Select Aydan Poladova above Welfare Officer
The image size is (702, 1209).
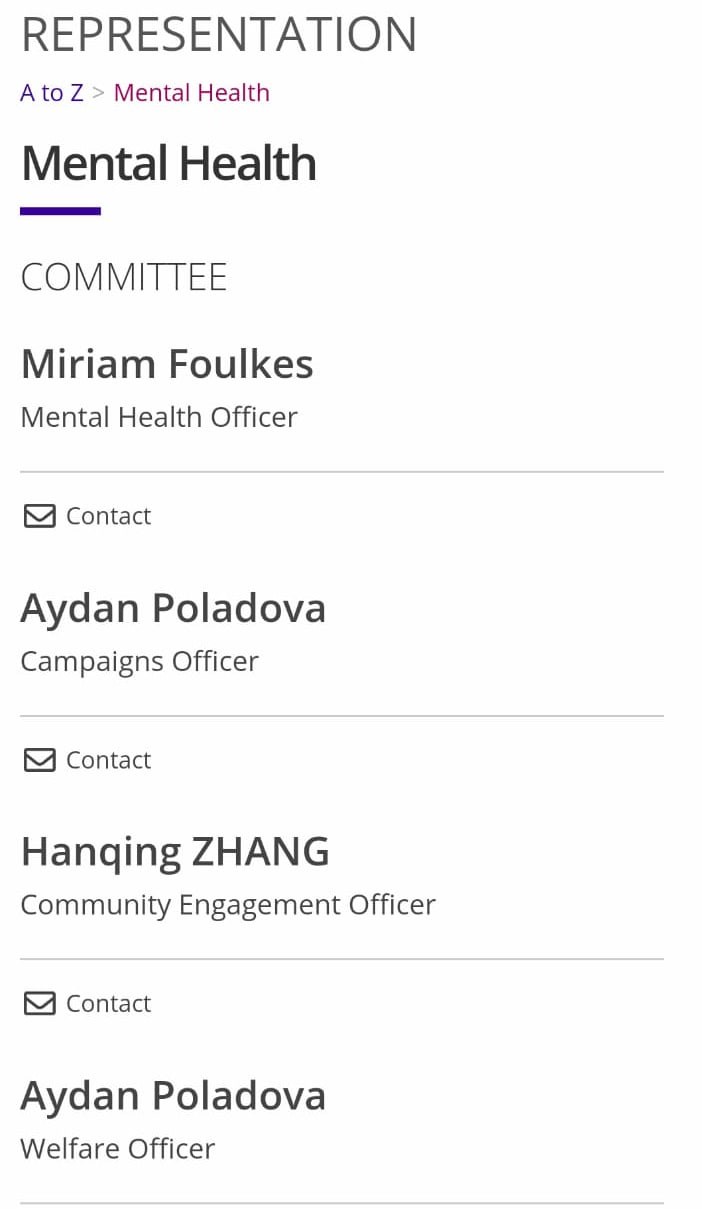[x=173, y=1096]
